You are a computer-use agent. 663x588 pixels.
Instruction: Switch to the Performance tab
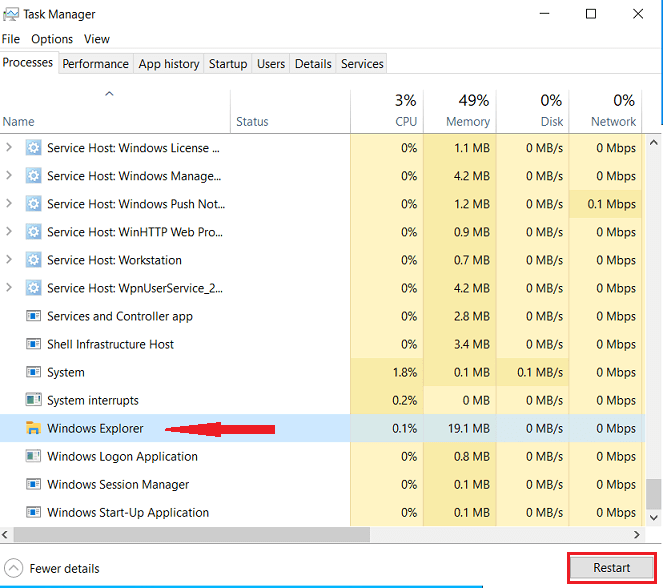click(96, 64)
